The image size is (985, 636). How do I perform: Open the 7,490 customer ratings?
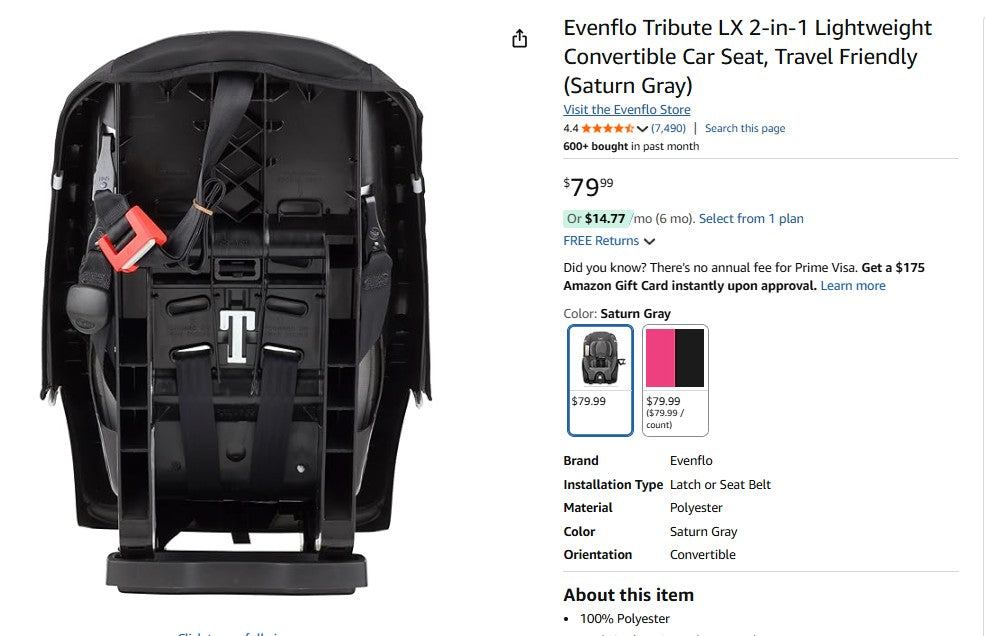click(669, 128)
